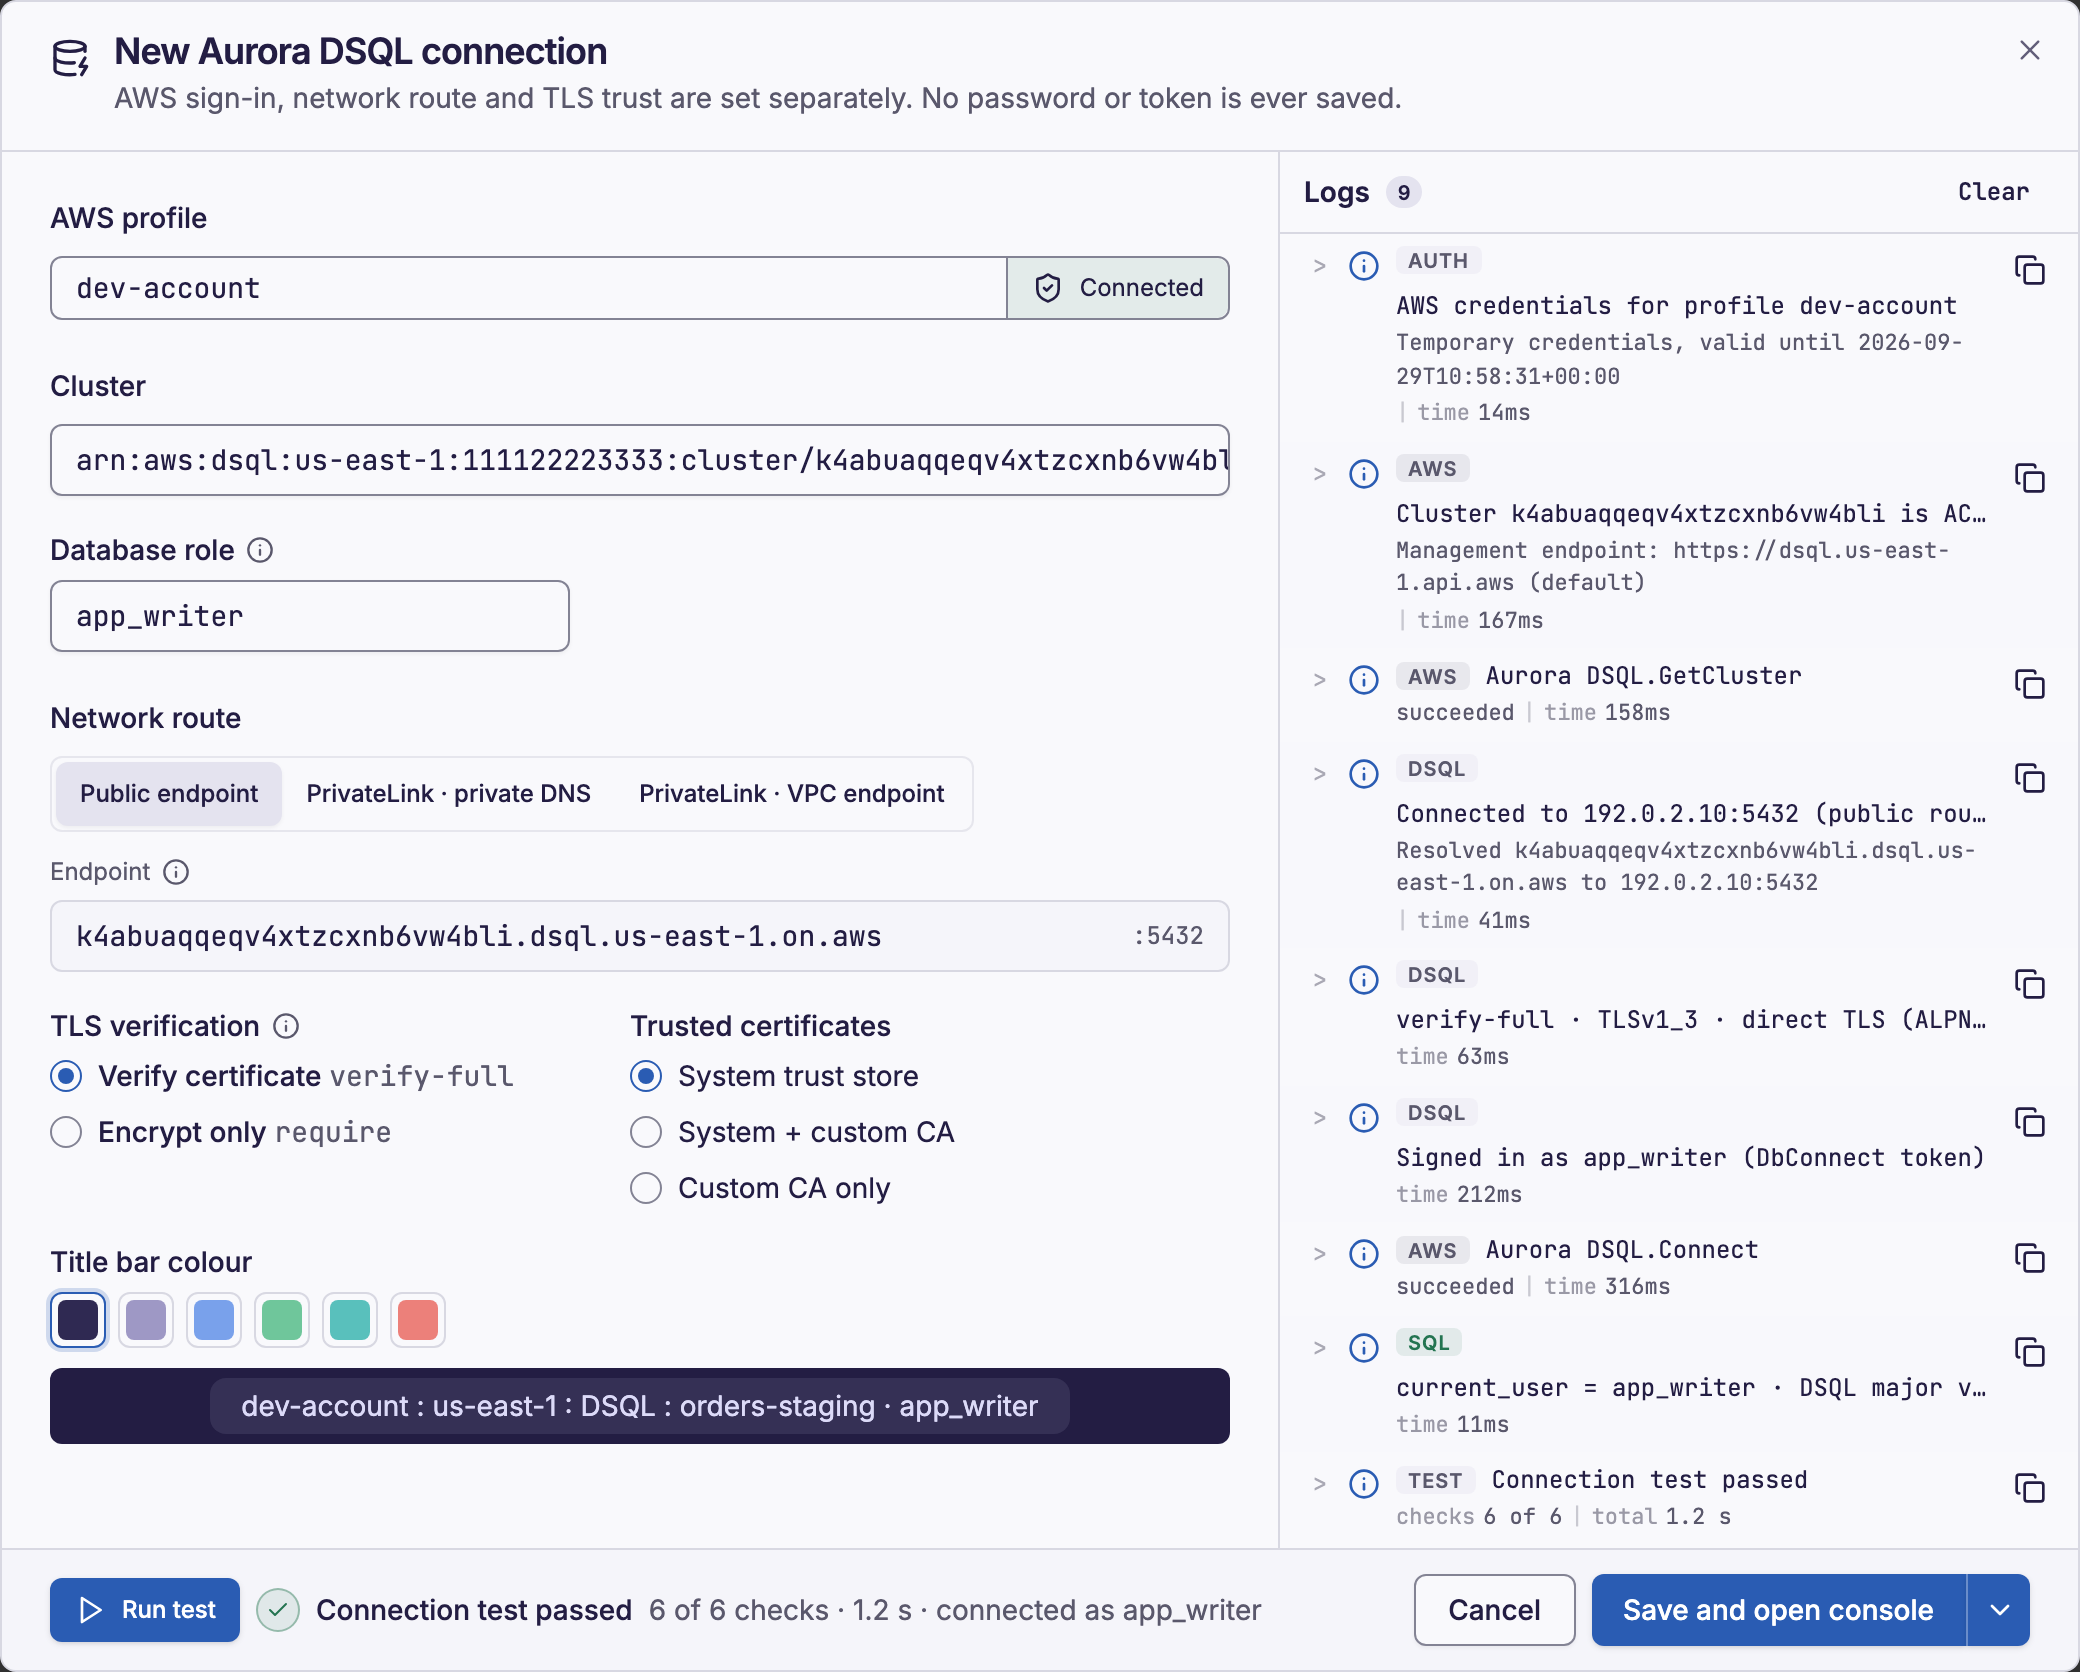Copy the Cluster is ACTIVE log entry
The width and height of the screenshot is (2080, 1672).
[x=2029, y=478]
